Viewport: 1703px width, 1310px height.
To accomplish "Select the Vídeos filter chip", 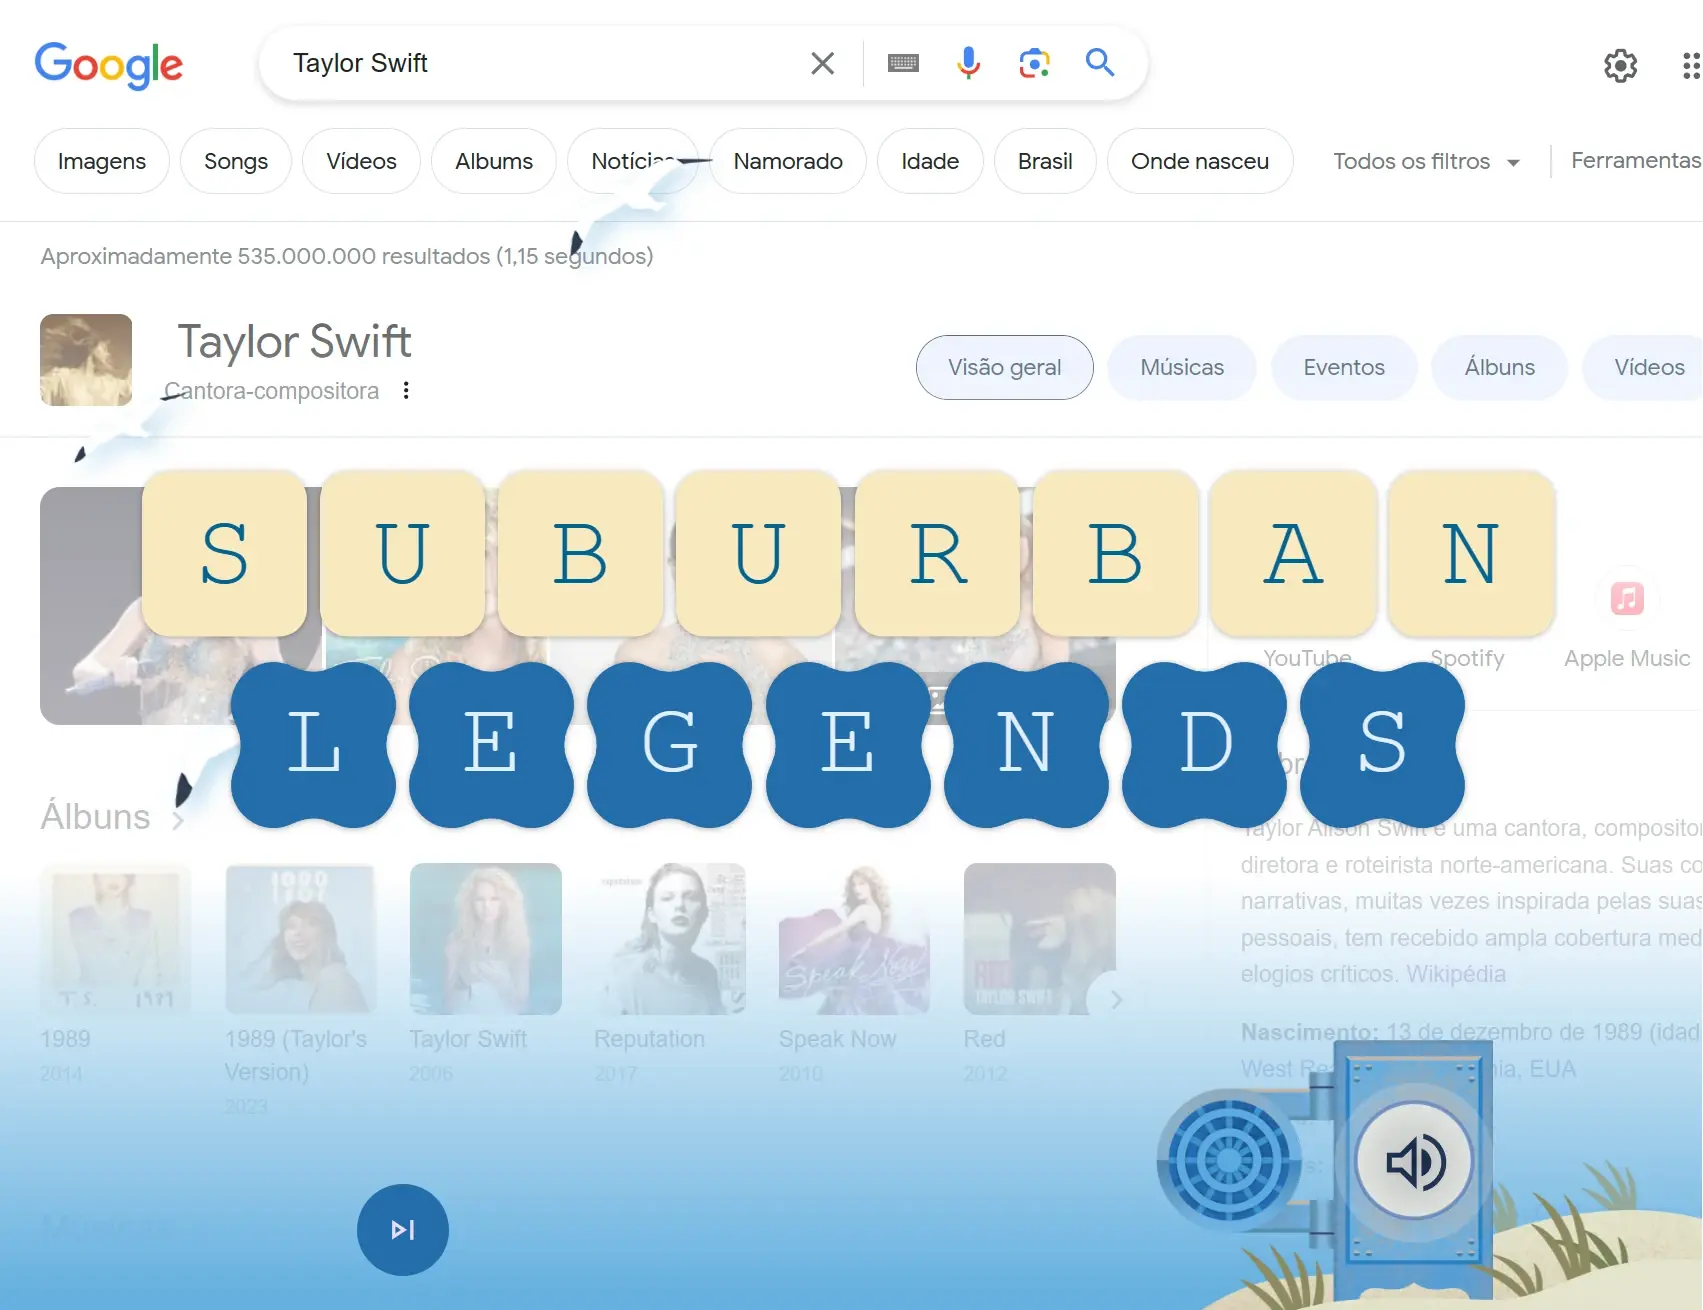I will point(361,161).
